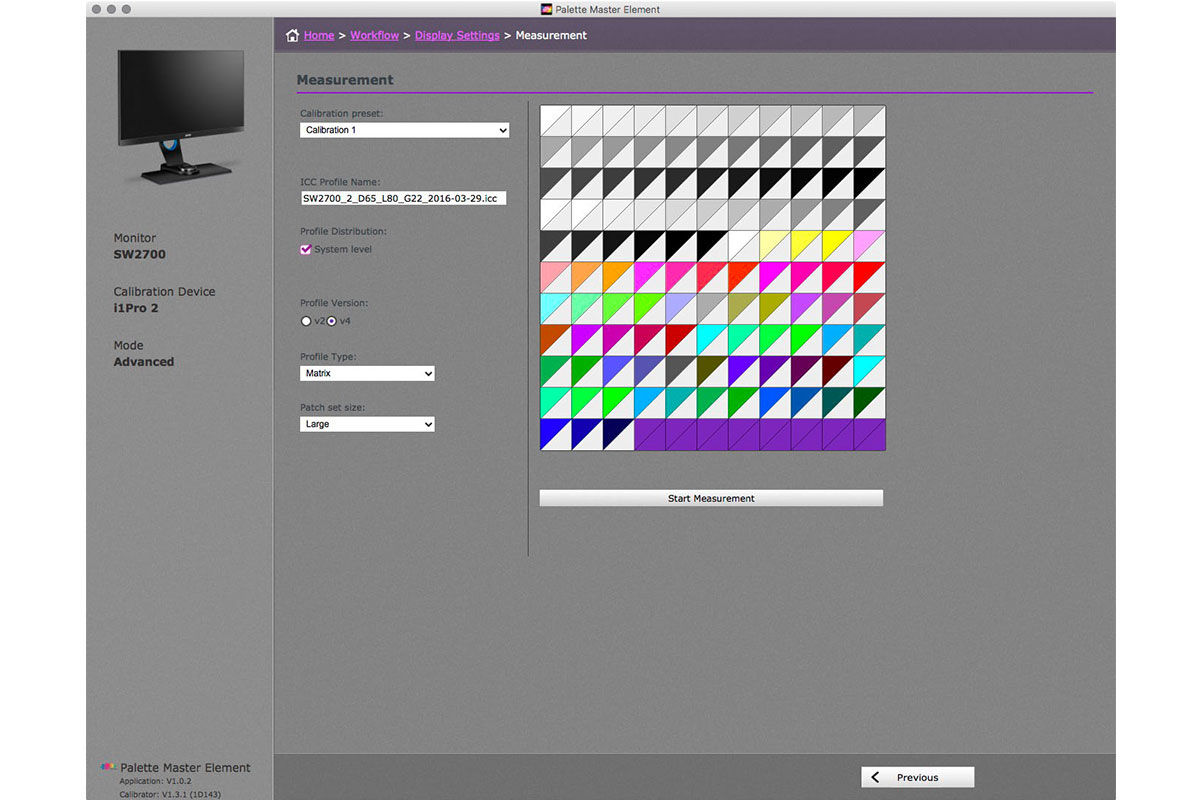Image resolution: width=1200 pixels, height=800 pixels.
Task: Click the calibration device name i1Pro 2
Action: point(136,309)
